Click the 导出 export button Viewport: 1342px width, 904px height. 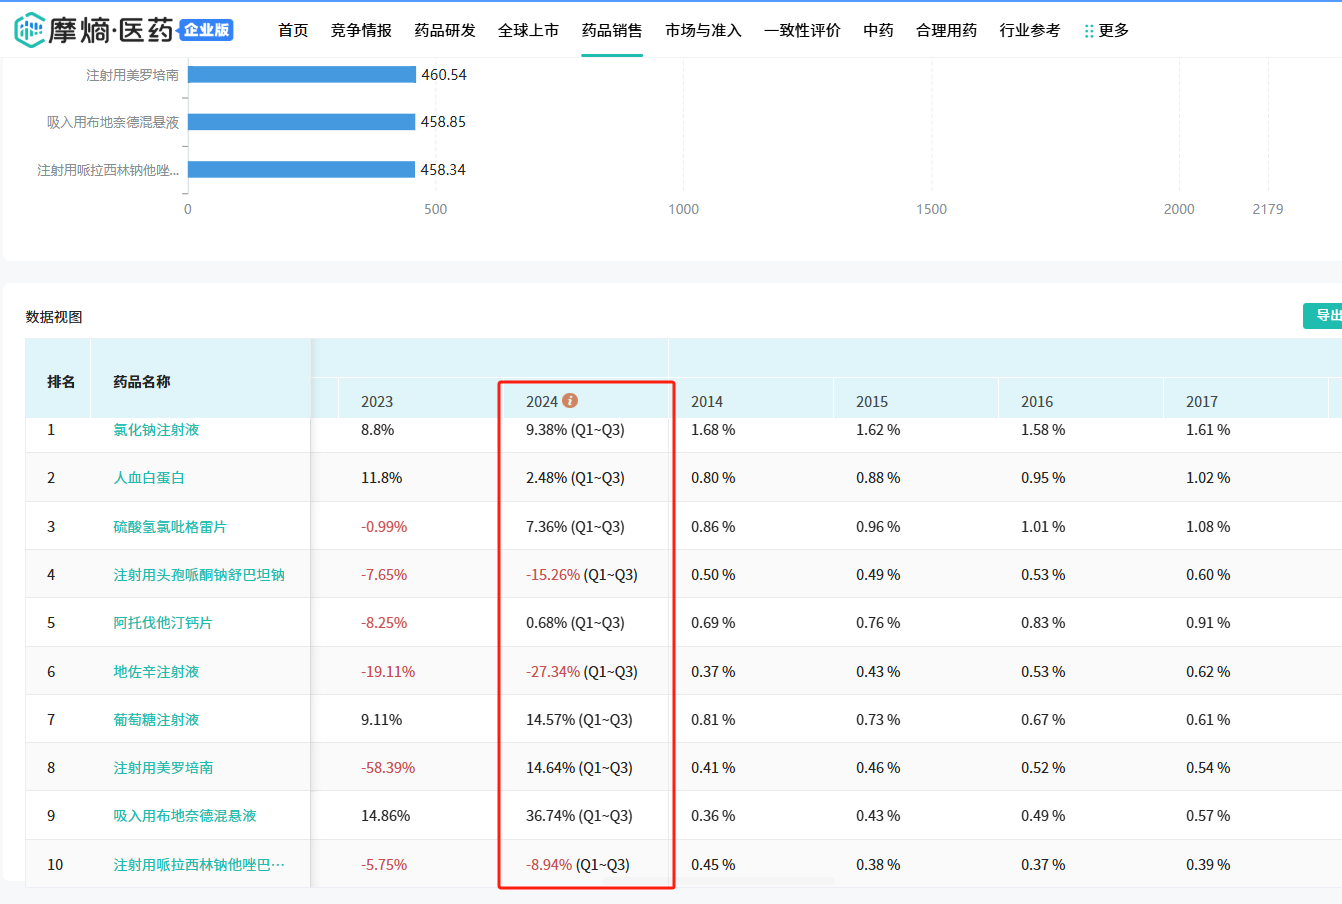click(x=1325, y=316)
